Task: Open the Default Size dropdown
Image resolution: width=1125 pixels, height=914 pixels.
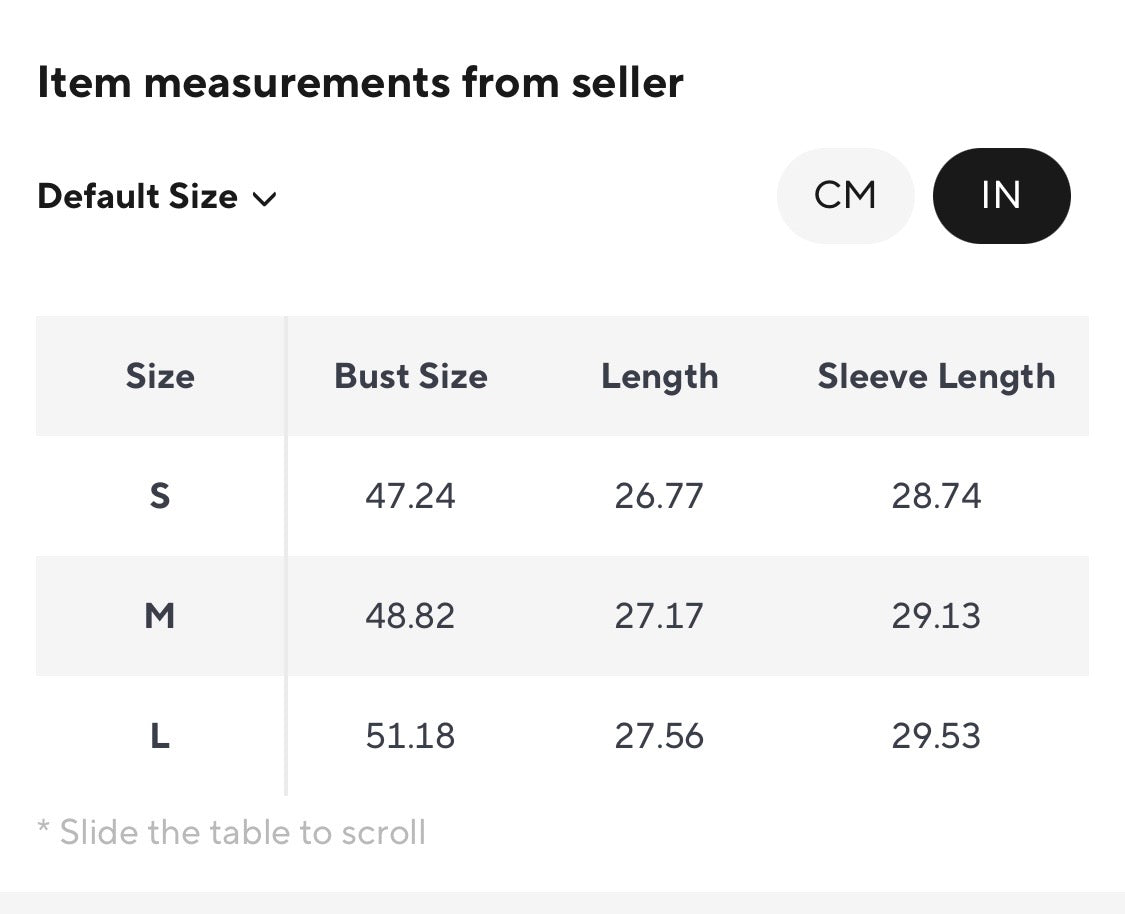Action: pos(157,197)
